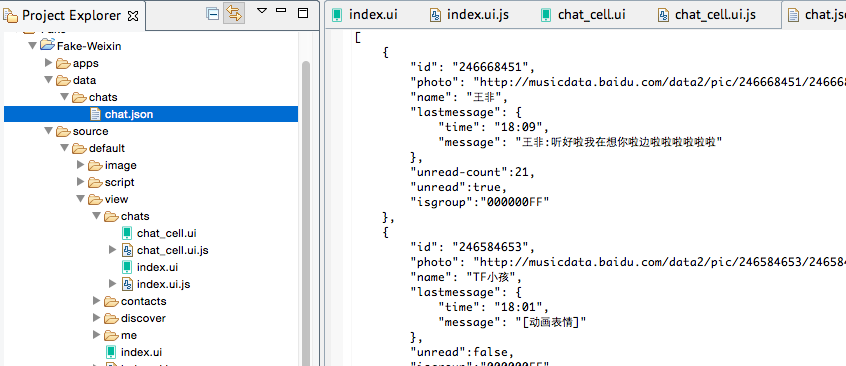Screen dimensions: 846x366
Task: Click the "id": "246584653" line
Action: [473, 247]
